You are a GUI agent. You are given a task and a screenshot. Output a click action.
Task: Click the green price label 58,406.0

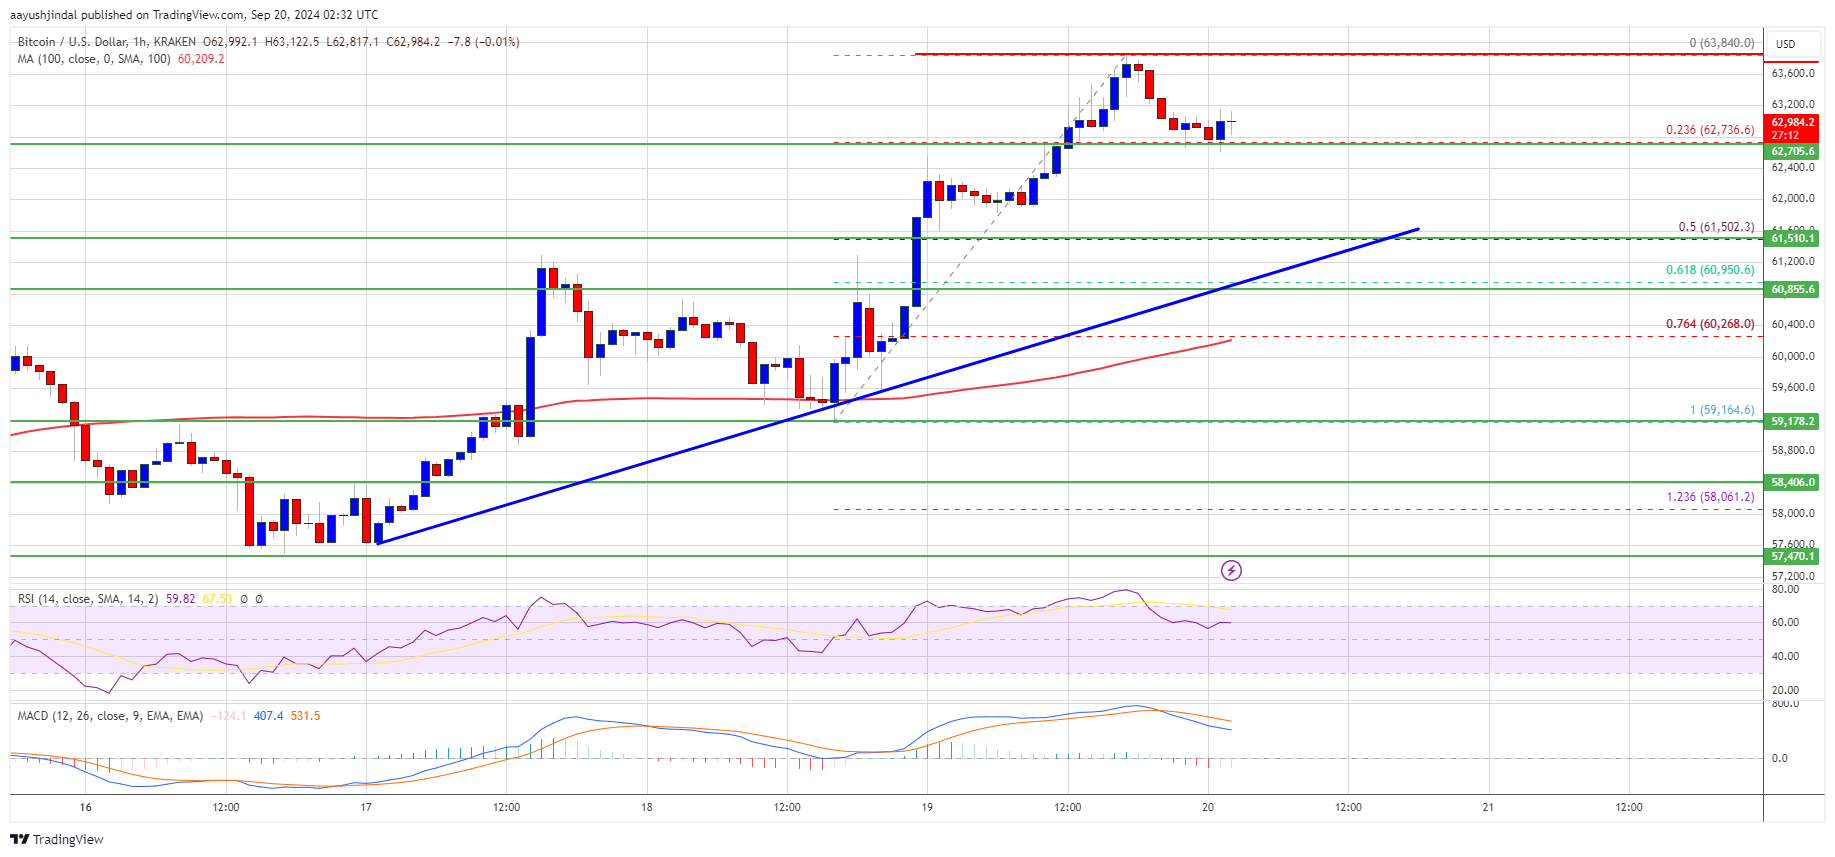(1792, 482)
